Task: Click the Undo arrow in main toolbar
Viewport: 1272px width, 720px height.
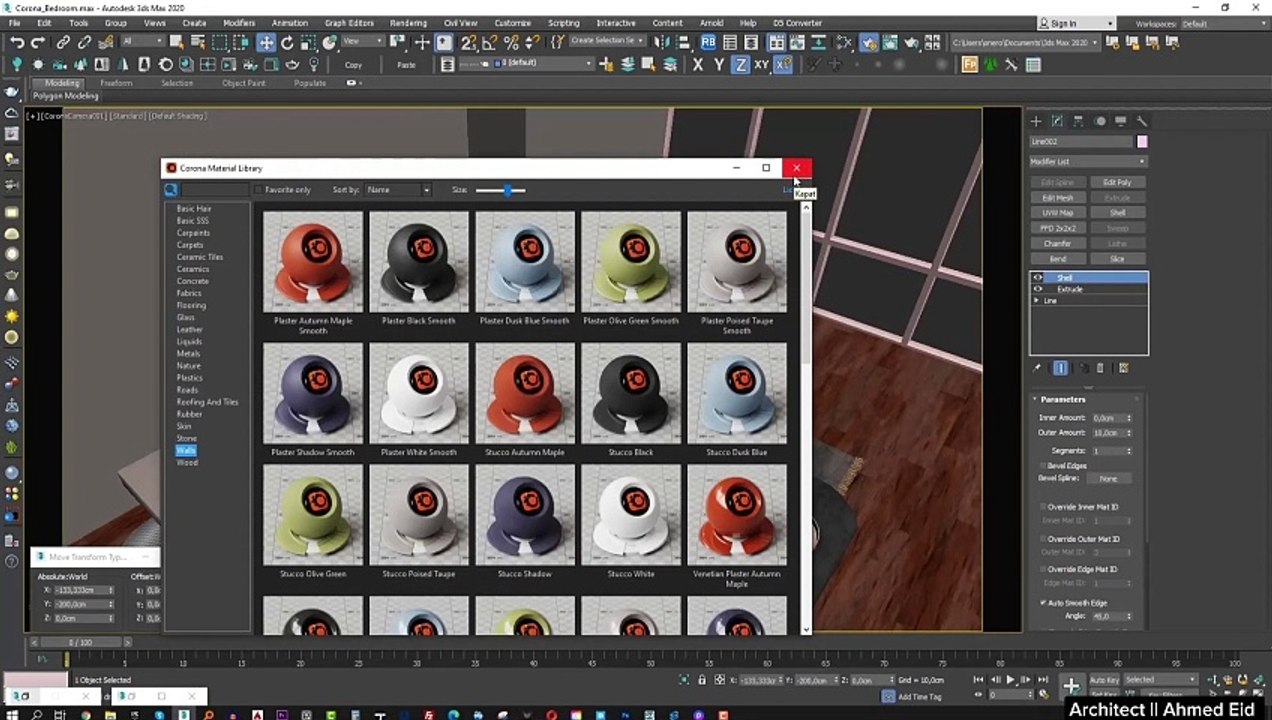Action: click(x=17, y=42)
